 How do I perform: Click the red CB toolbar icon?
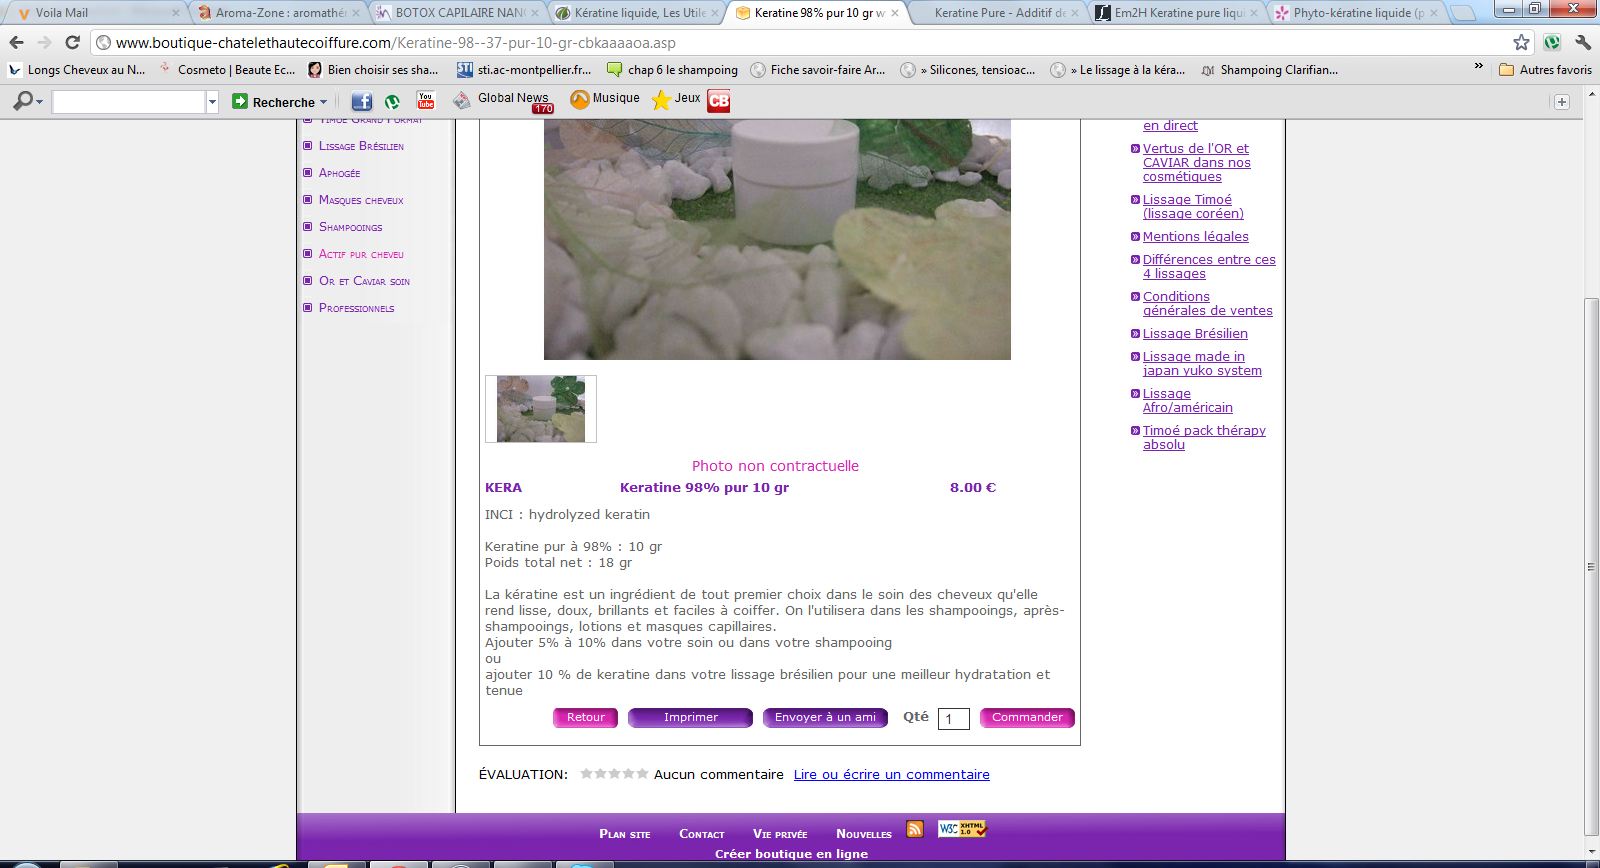tap(719, 100)
